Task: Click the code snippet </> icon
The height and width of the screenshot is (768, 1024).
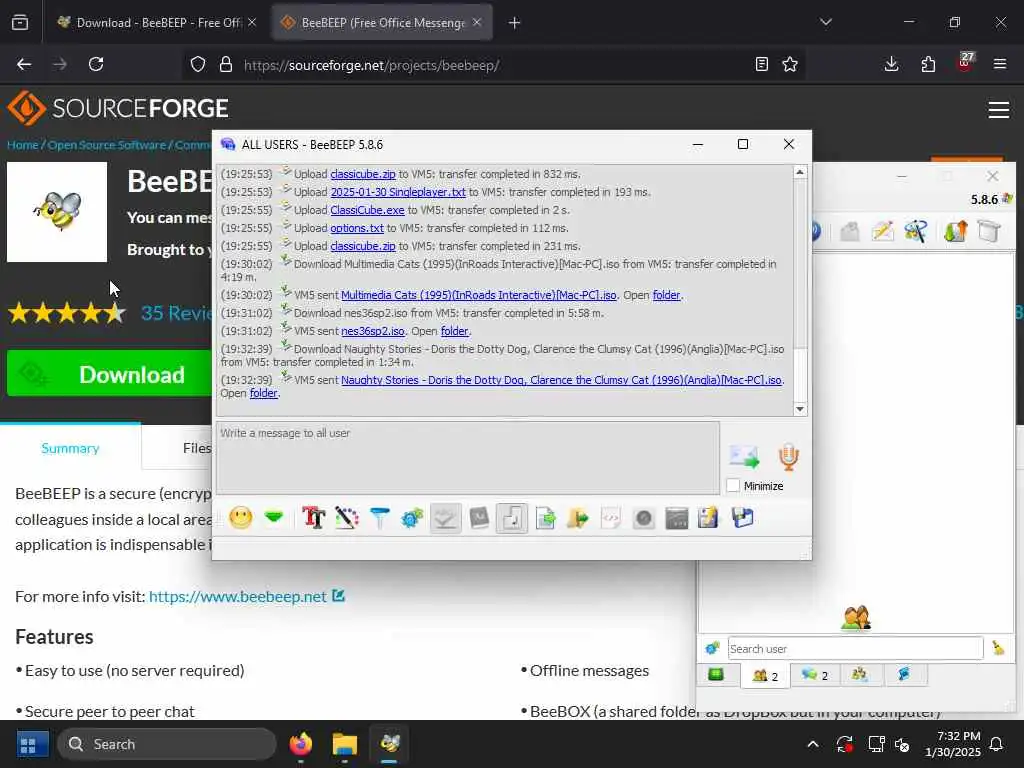Action: 611,519
